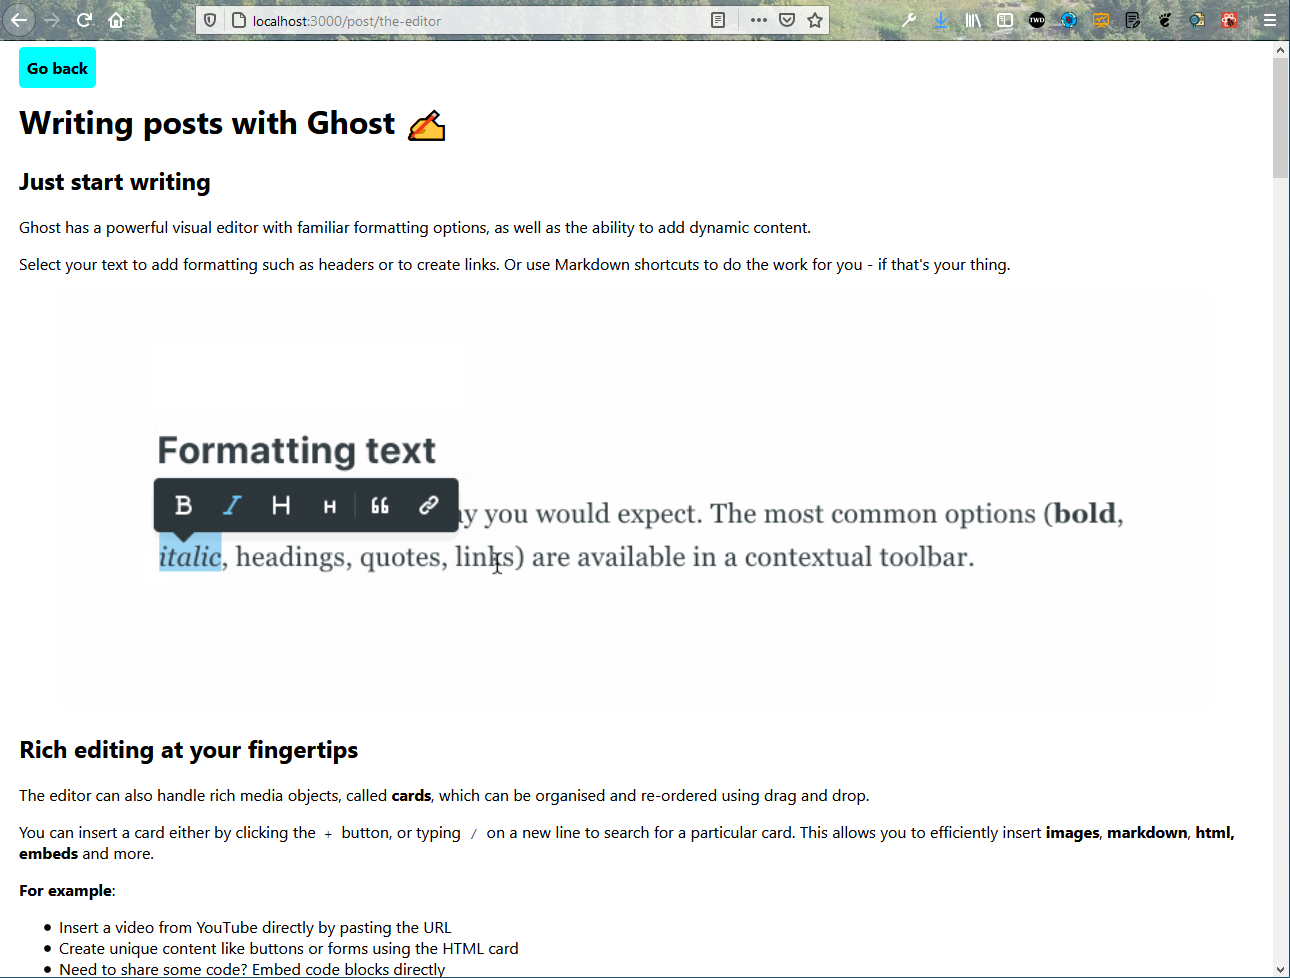Open developer tools wrench icon
Screen dimensions: 1290x978
tap(909, 20)
